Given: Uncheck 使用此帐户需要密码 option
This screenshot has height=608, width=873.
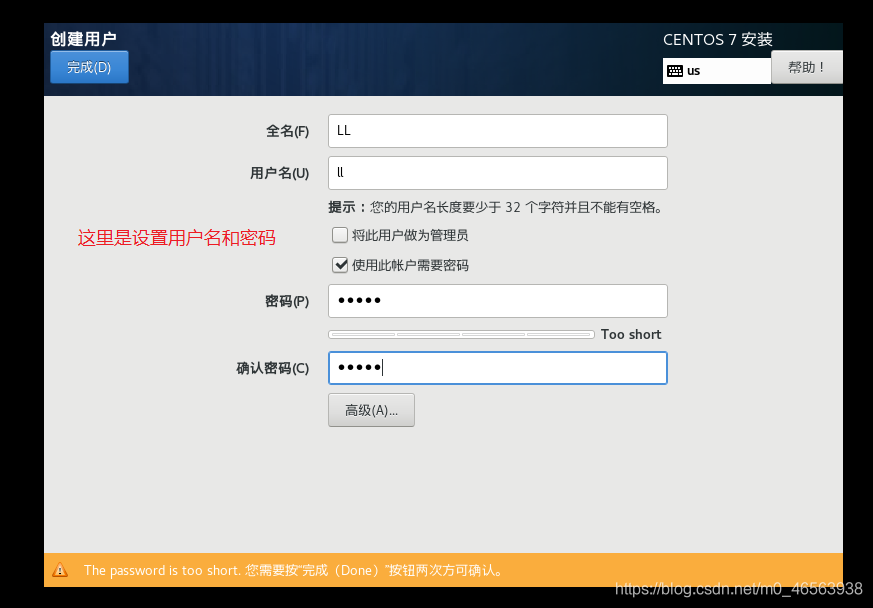Looking at the screenshot, I should coord(340,265).
